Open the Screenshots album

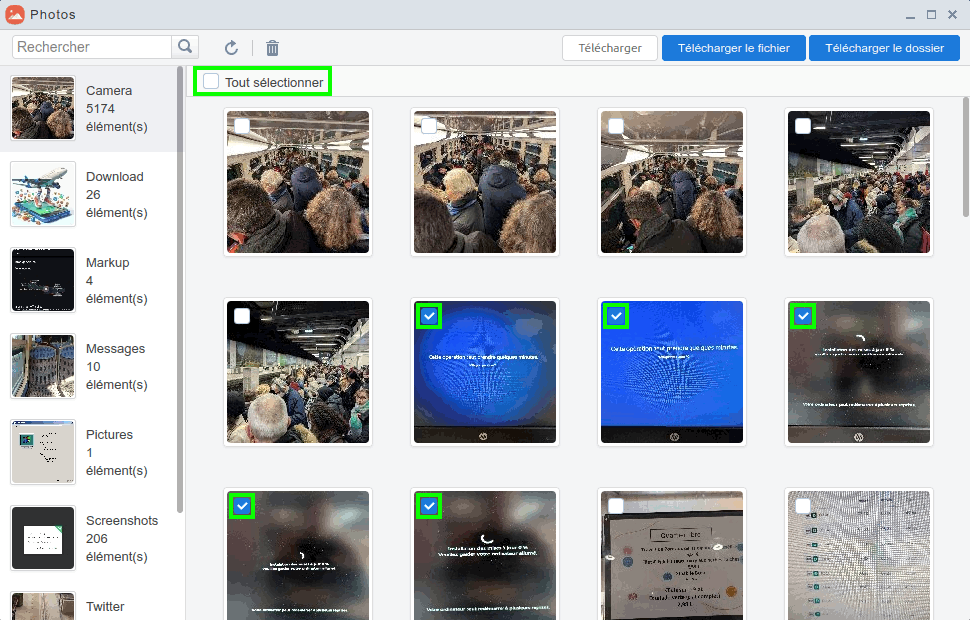click(x=88, y=538)
